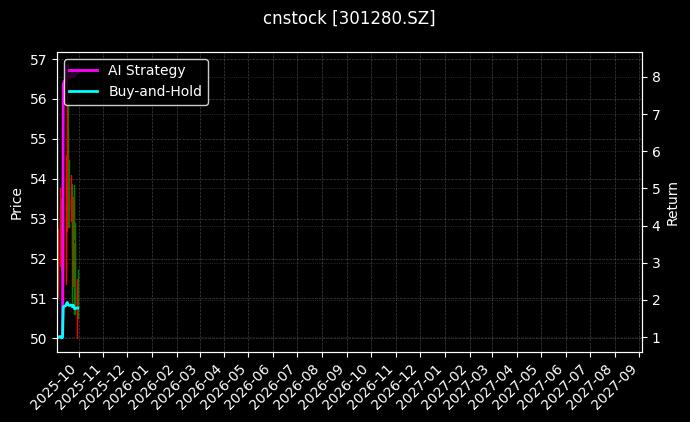This screenshot has height=422, width=690.
Task: Click the 8 return tick label
Action: pos(655,77)
